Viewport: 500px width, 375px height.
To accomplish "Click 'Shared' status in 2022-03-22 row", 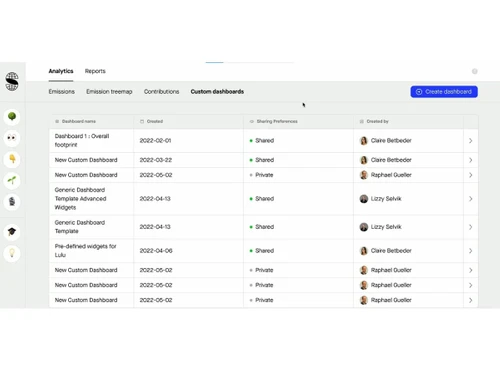I will click(265, 160).
